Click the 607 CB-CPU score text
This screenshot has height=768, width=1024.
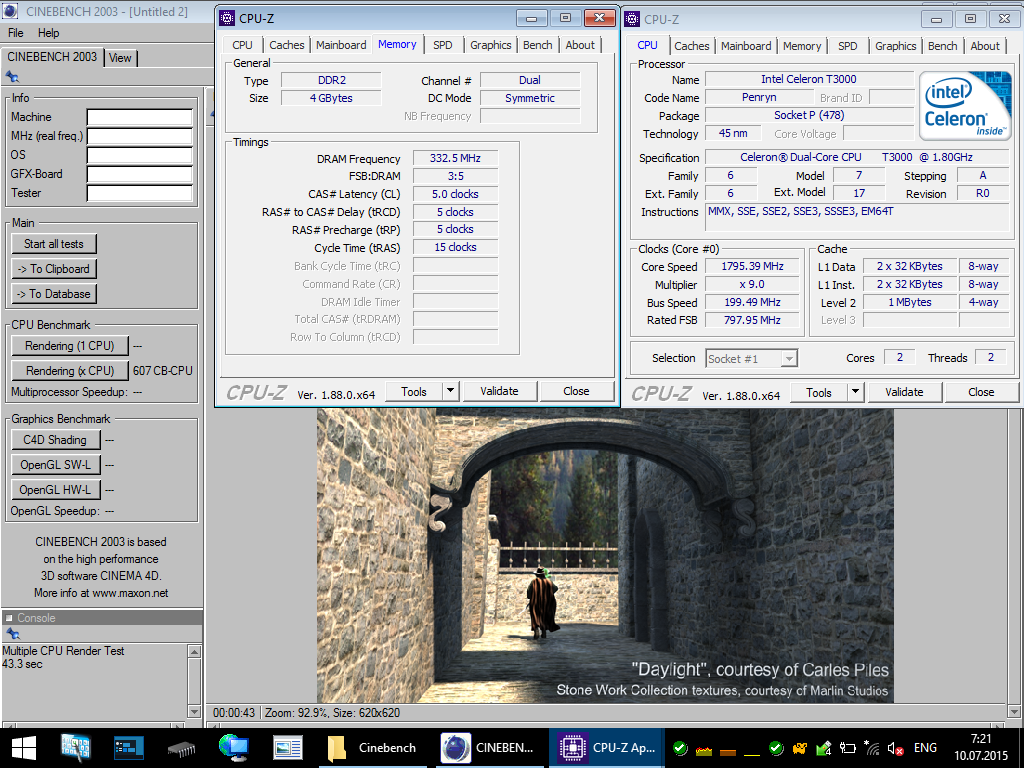(x=163, y=370)
